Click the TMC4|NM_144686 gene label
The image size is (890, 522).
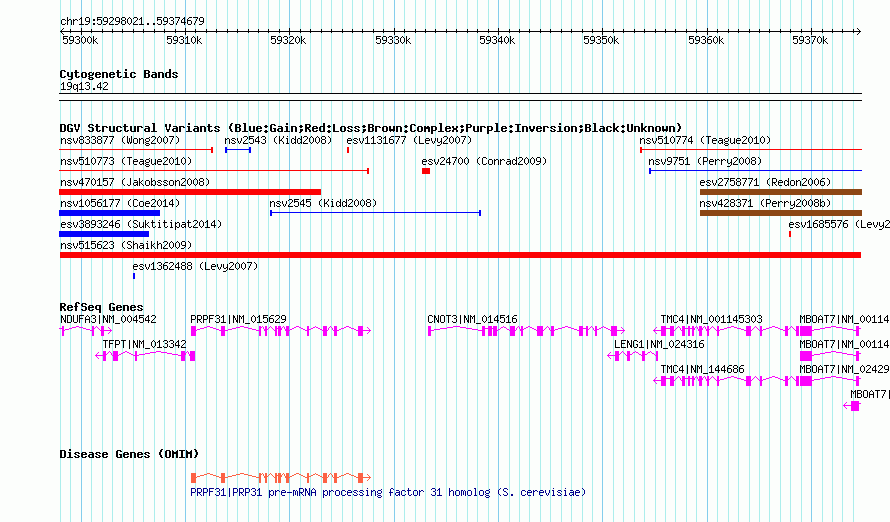702,369
